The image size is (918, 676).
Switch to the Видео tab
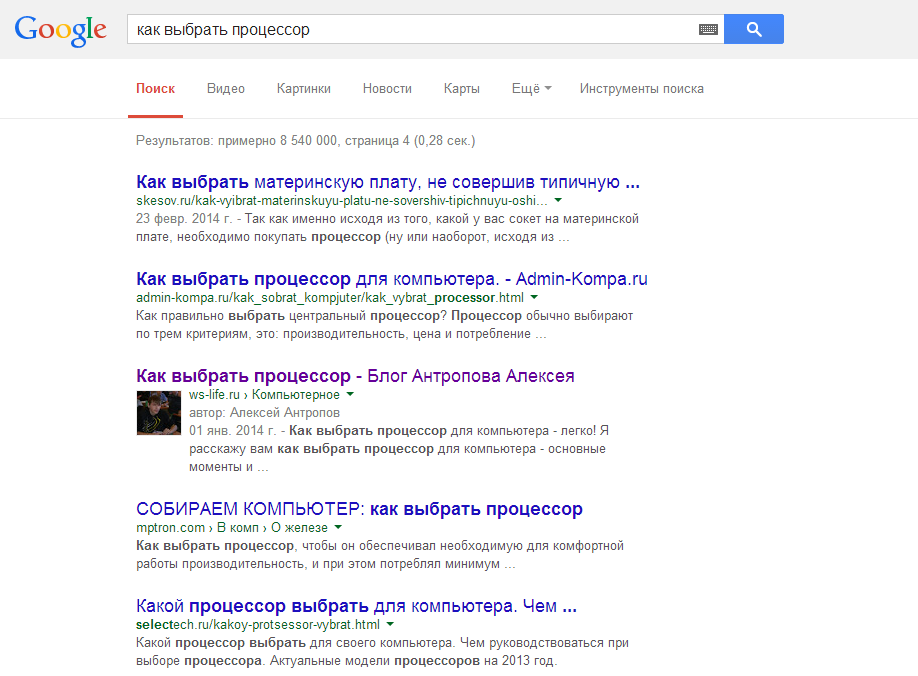point(226,89)
